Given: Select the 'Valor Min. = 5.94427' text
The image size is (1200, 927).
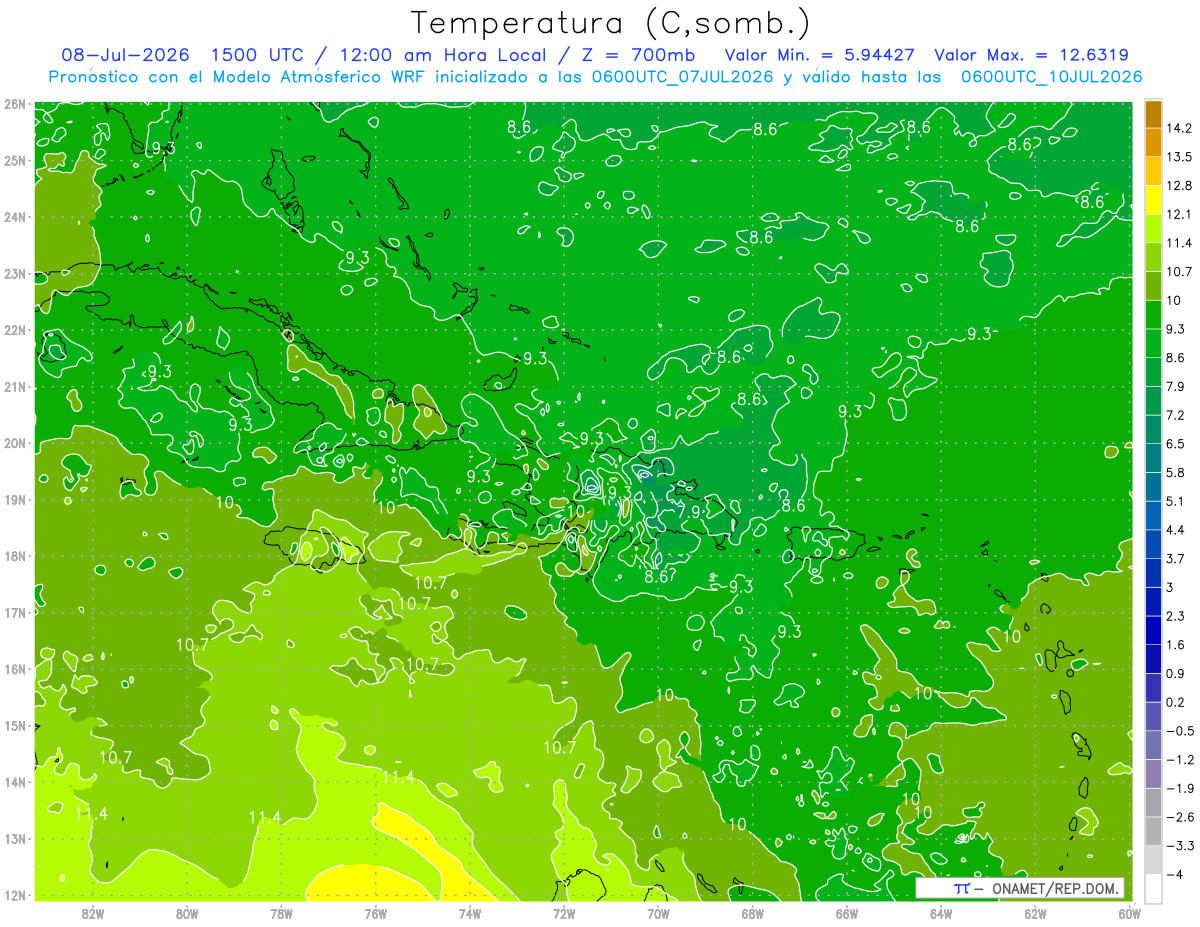Looking at the screenshot, I should [x=819, y=55].
